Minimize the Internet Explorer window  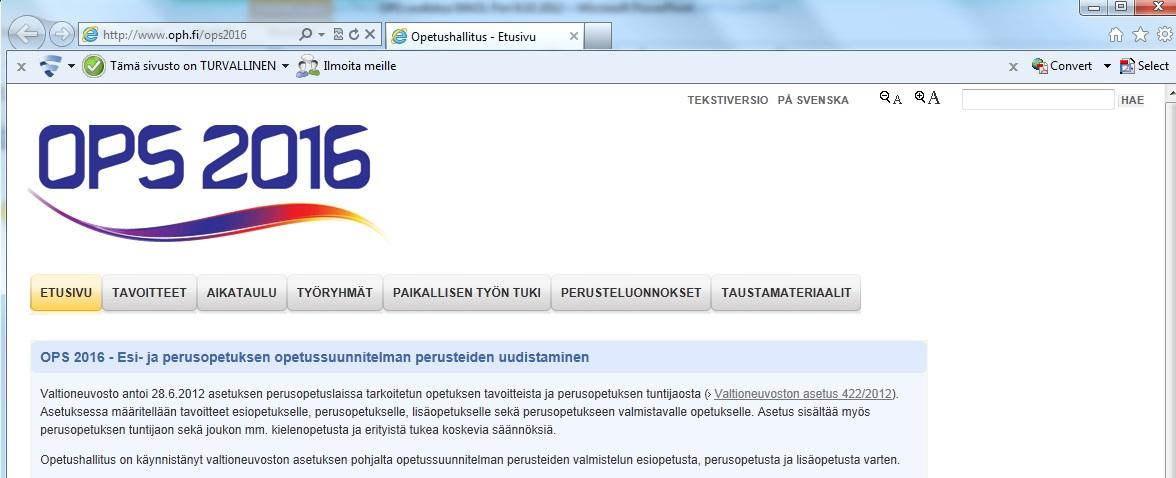pos(1096,7)
